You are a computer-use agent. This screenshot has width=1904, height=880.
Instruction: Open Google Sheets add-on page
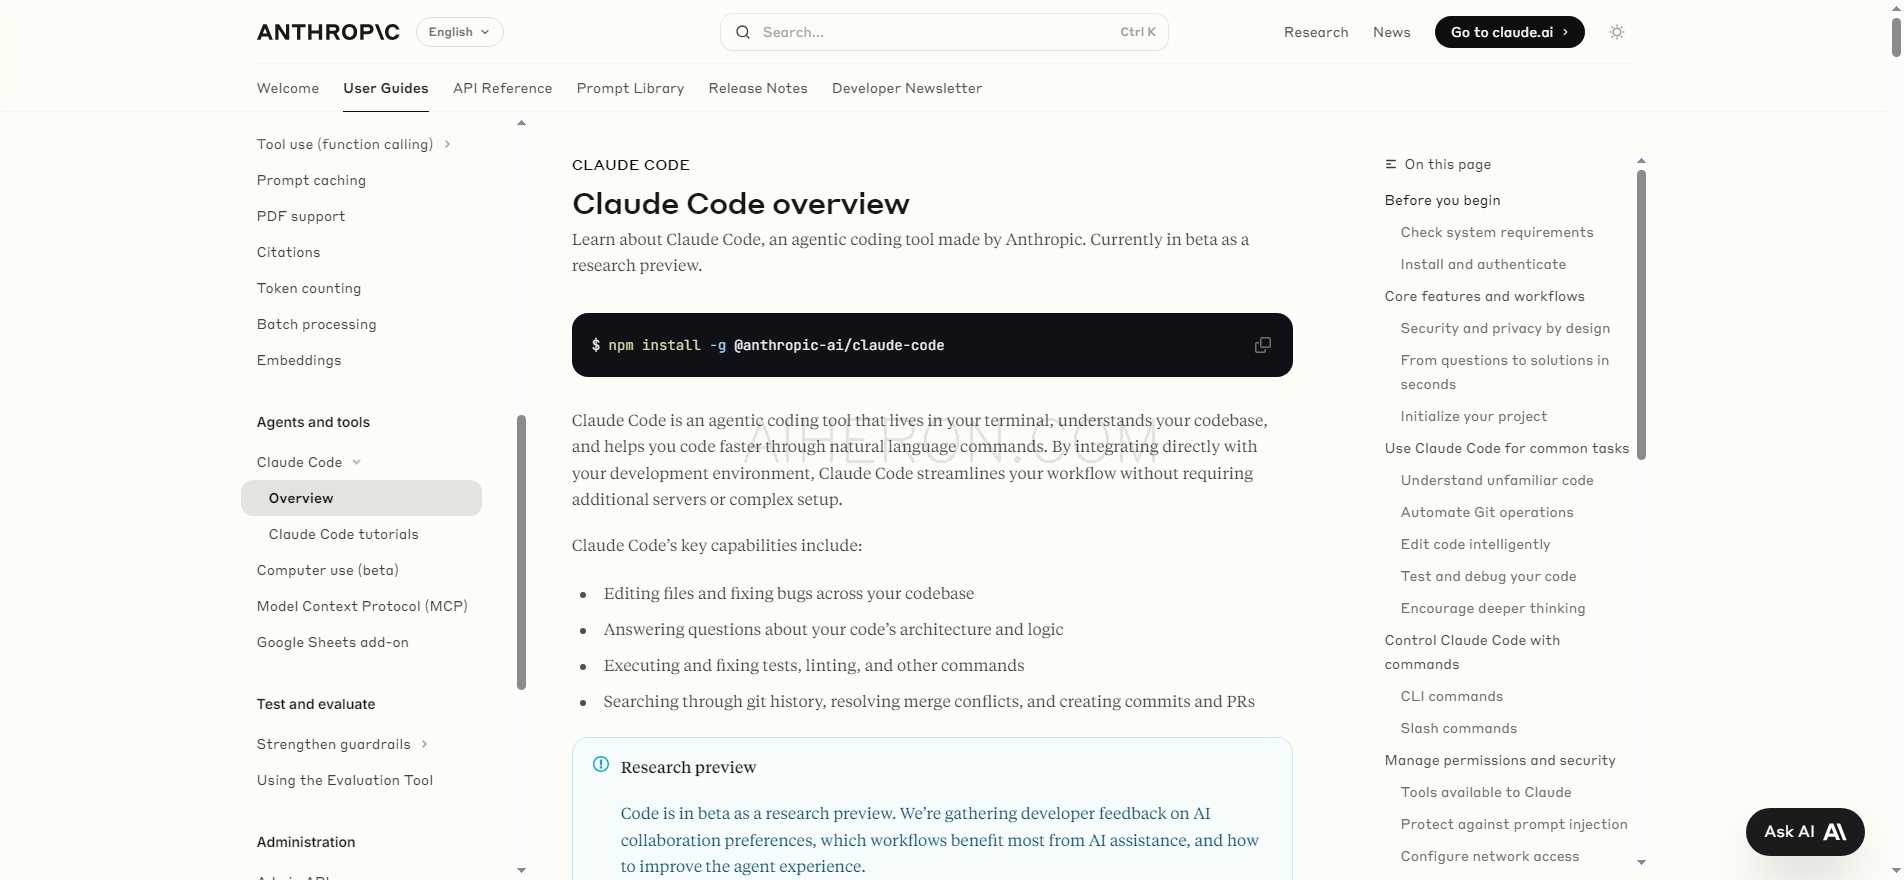coord(333,642)
